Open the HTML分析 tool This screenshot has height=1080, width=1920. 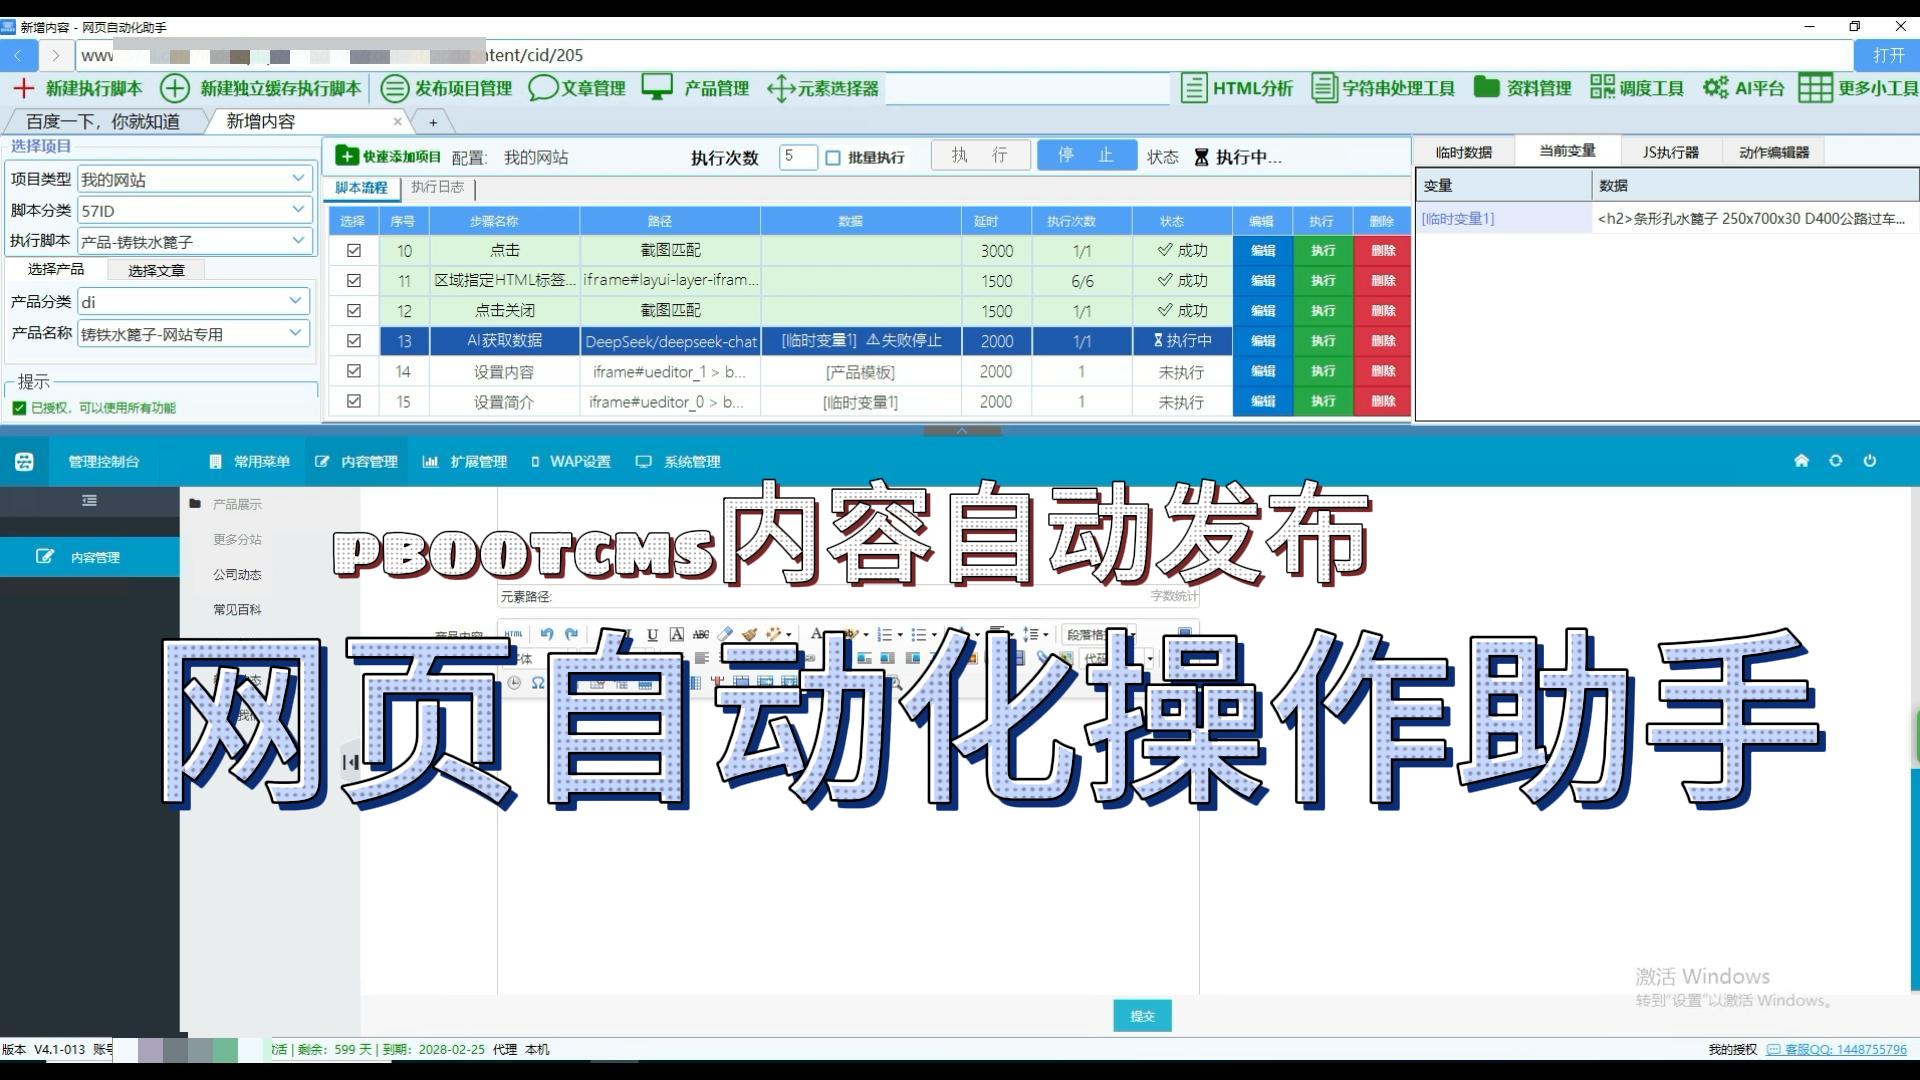[1237, 88]
